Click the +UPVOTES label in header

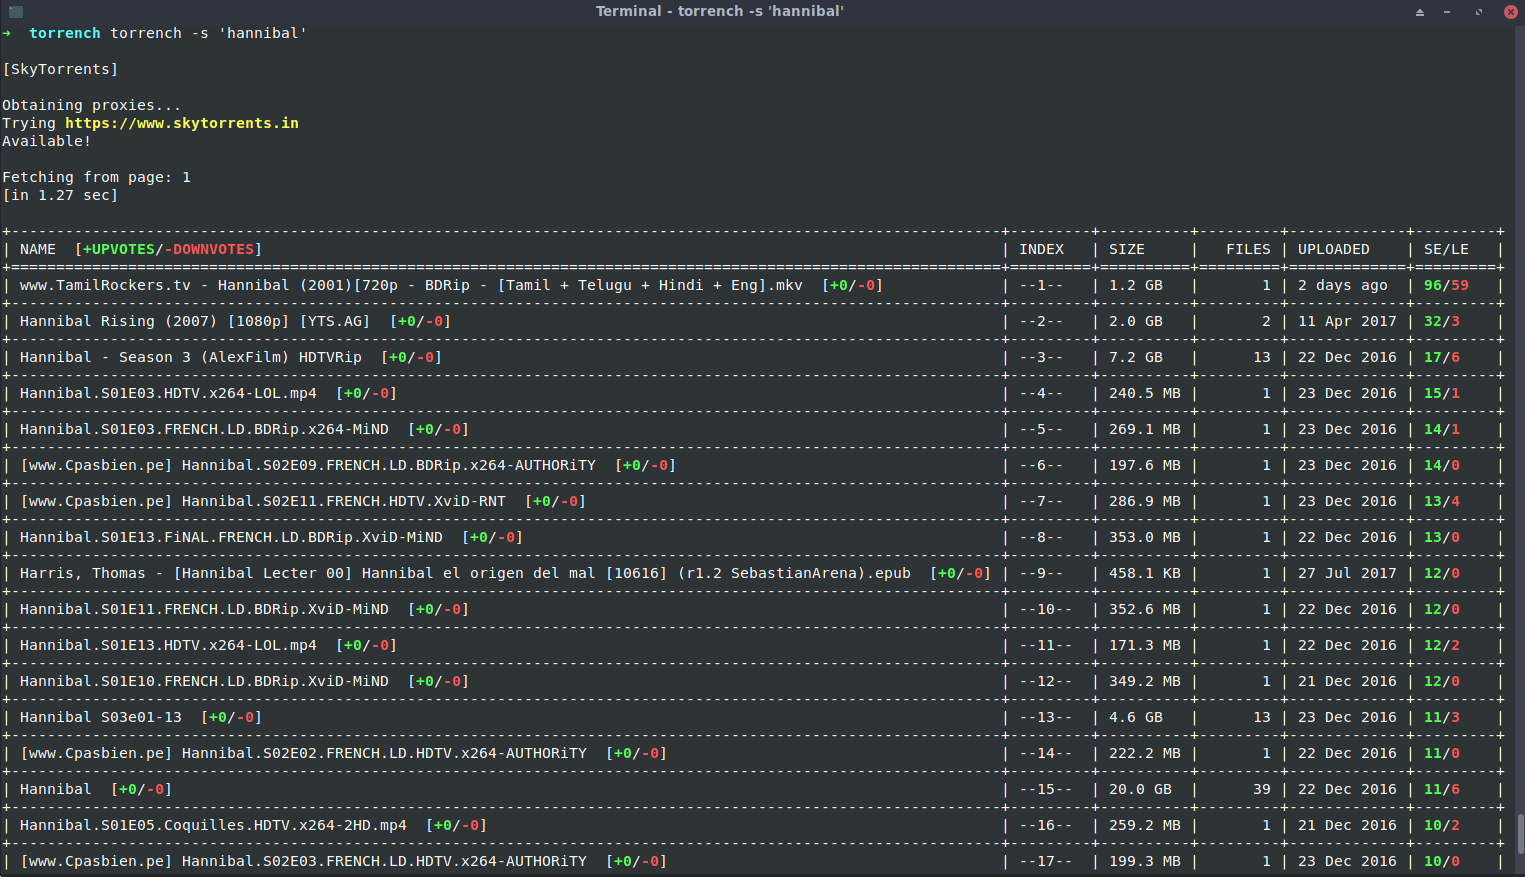click(x=119, y=249)
